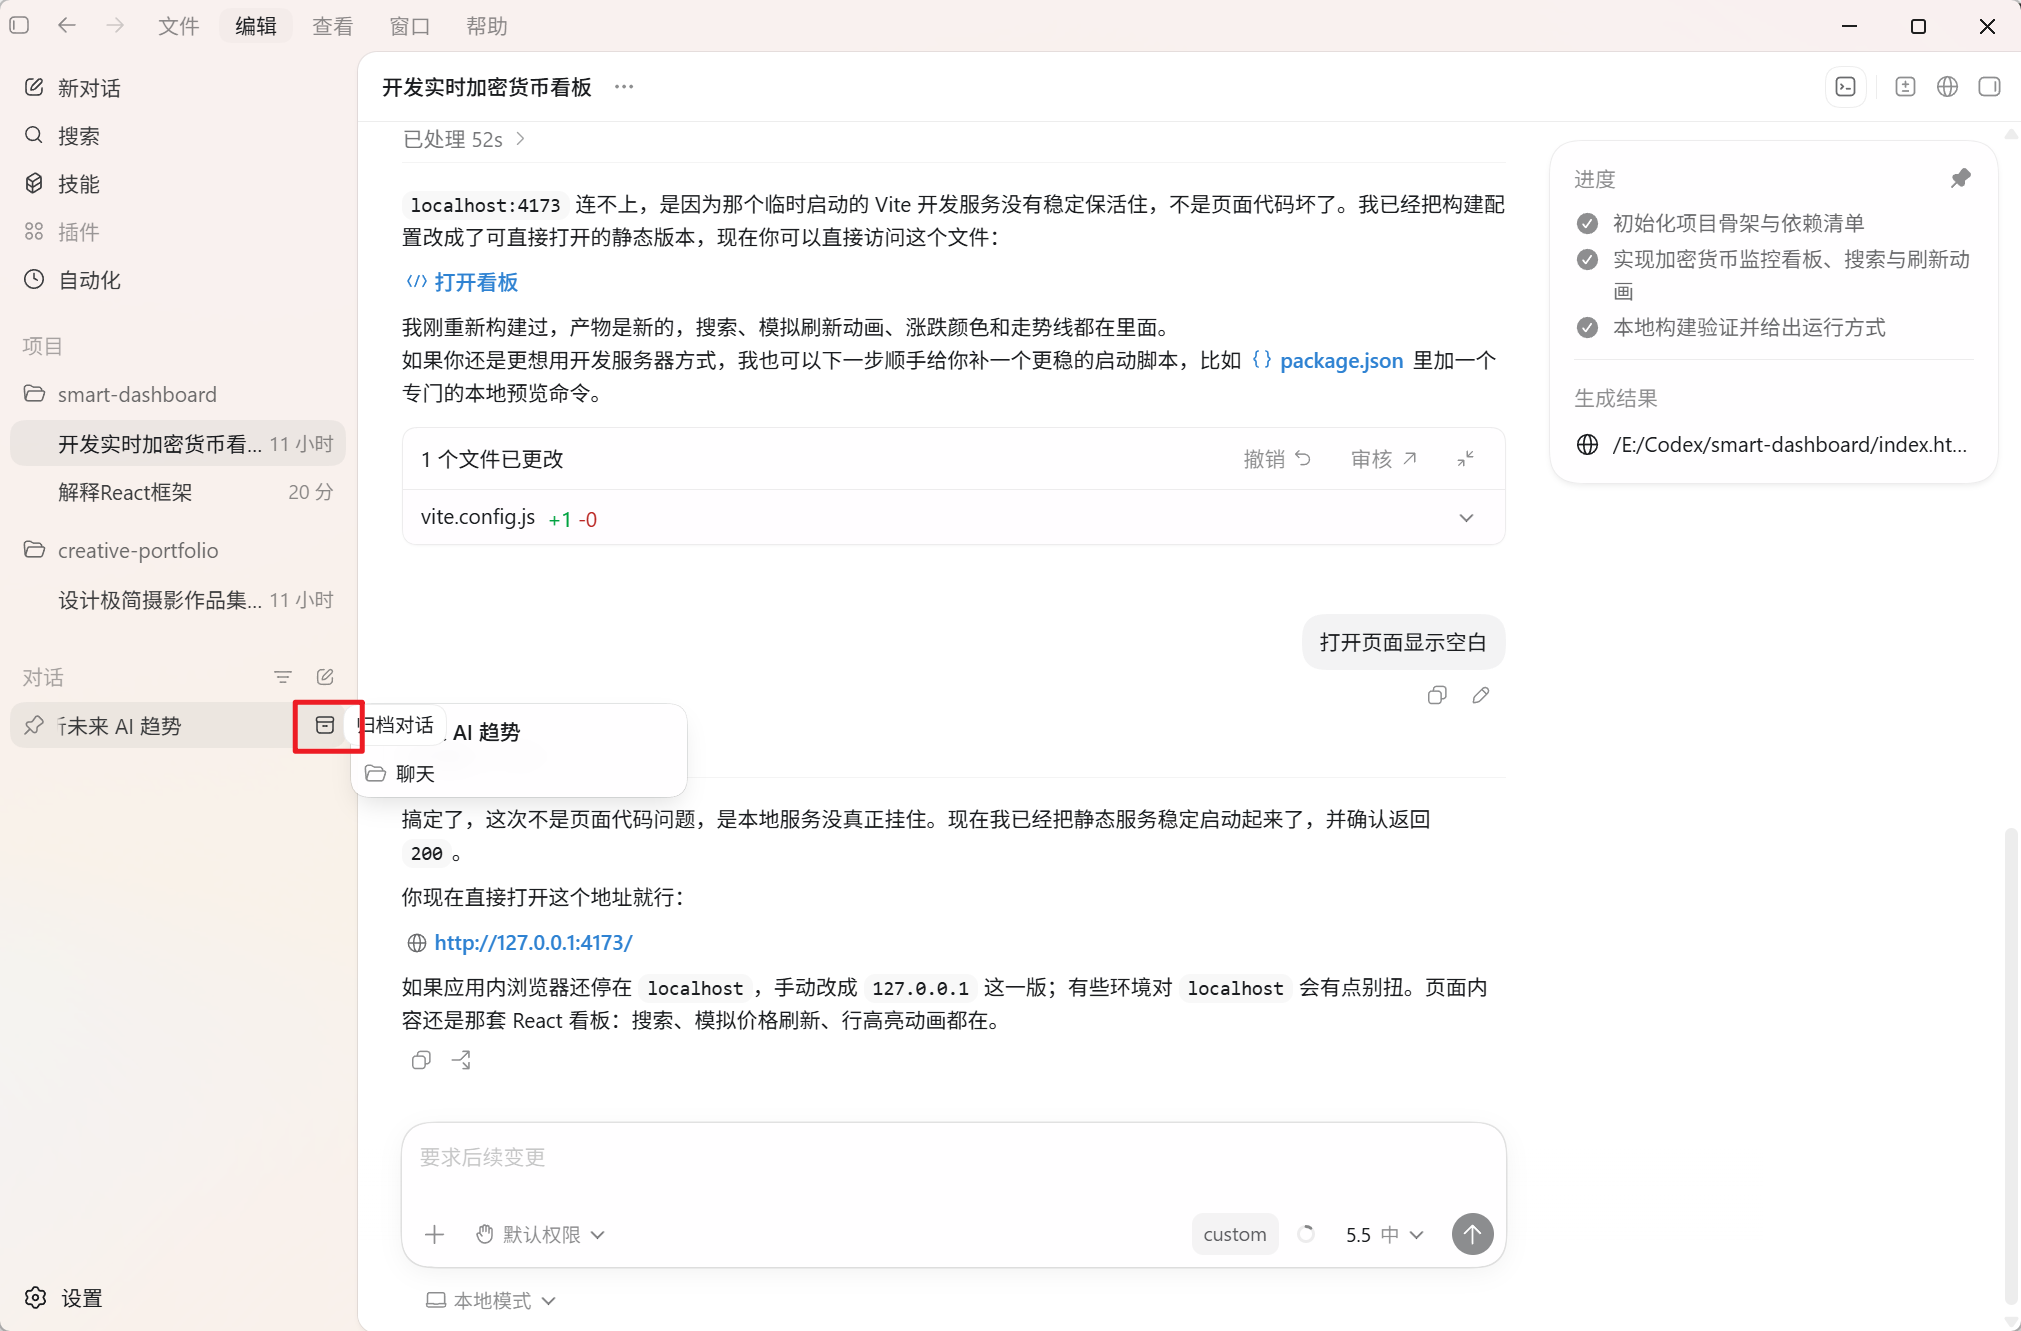Screen dimensions: 2021x1331
Task: Click the 初始化项目骨架与依赖清单 step
Action: pos(1738,223)
